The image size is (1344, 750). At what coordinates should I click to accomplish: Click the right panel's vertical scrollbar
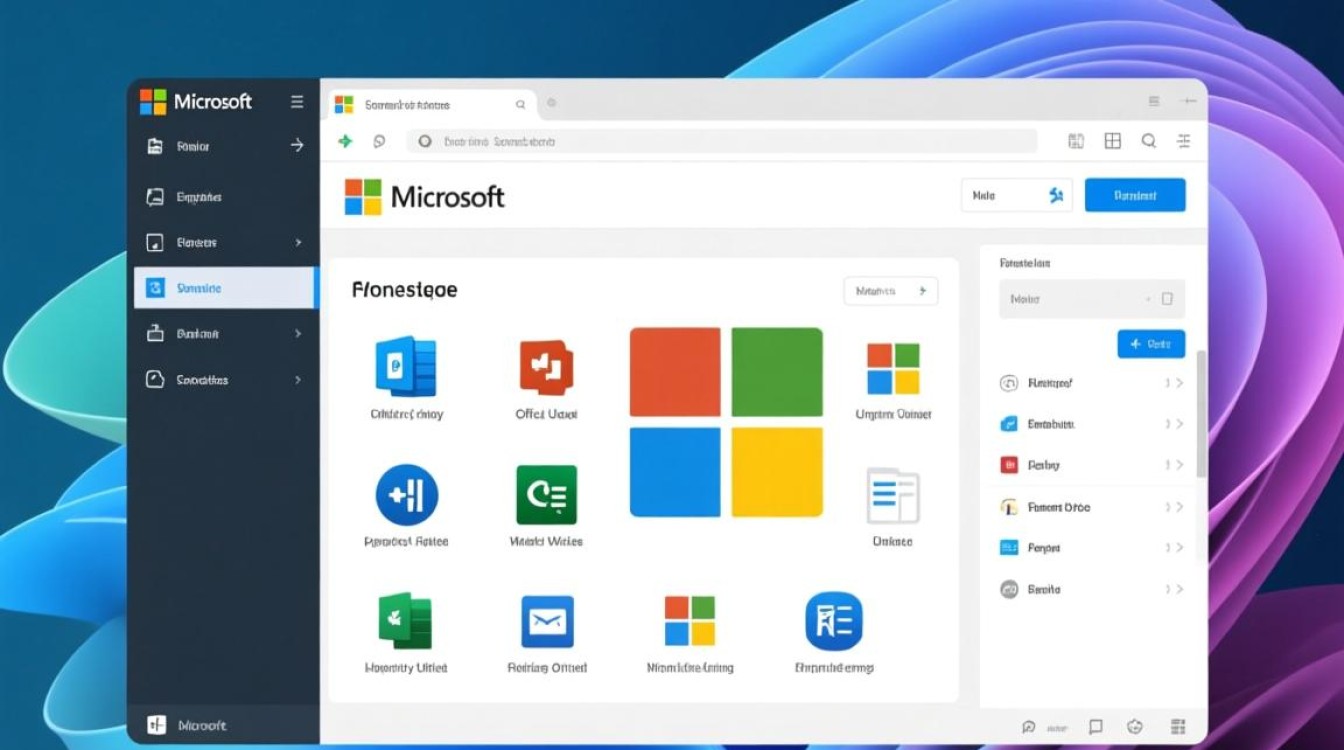click(x=1201, y=413)
